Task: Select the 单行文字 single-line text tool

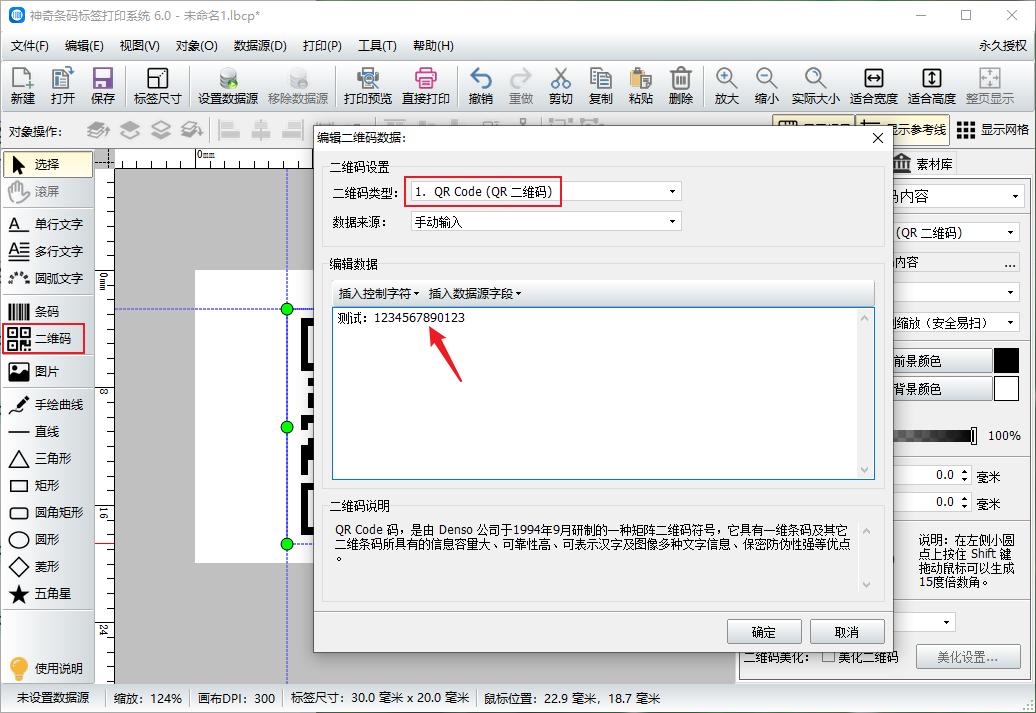Action: click(x=48, y=225)
